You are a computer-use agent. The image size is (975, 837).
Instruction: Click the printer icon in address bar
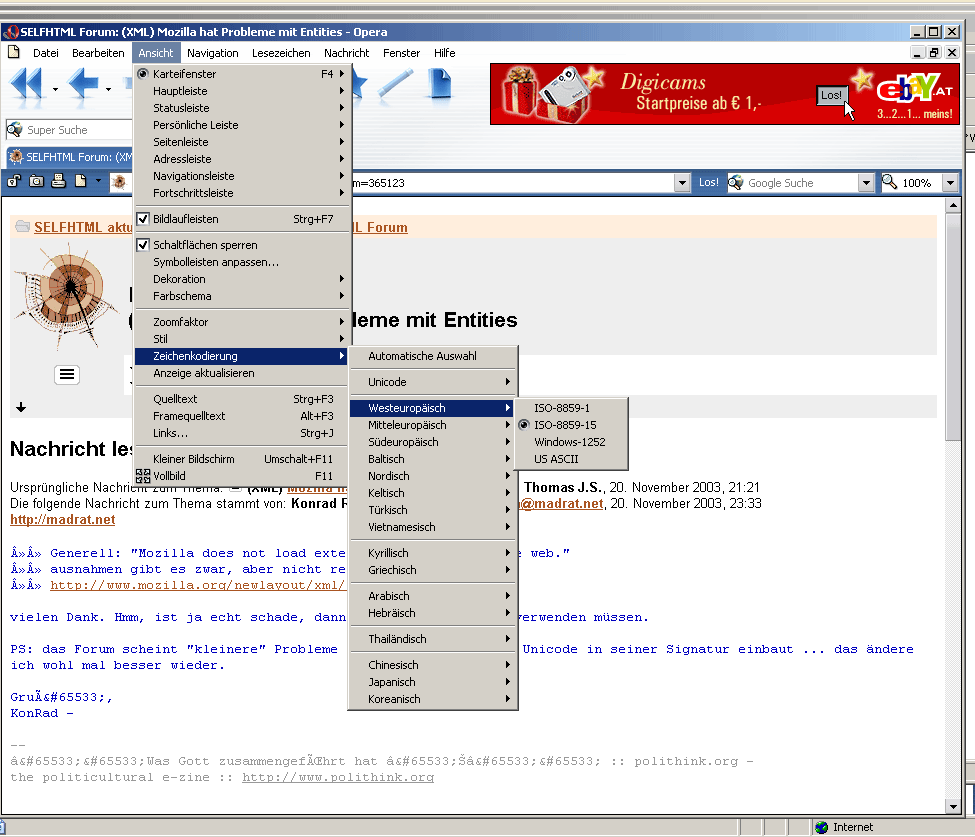[58, 182]
